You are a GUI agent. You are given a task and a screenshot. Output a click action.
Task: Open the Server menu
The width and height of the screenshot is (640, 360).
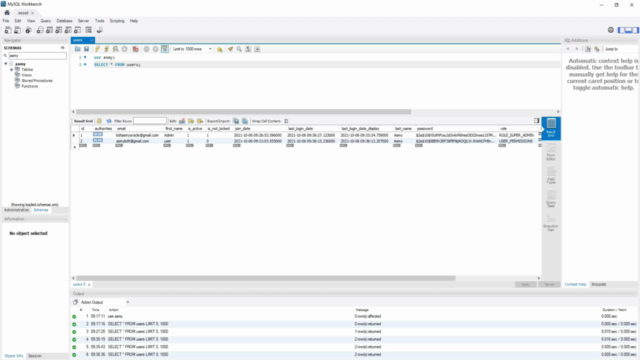click(x=83, y=21)
